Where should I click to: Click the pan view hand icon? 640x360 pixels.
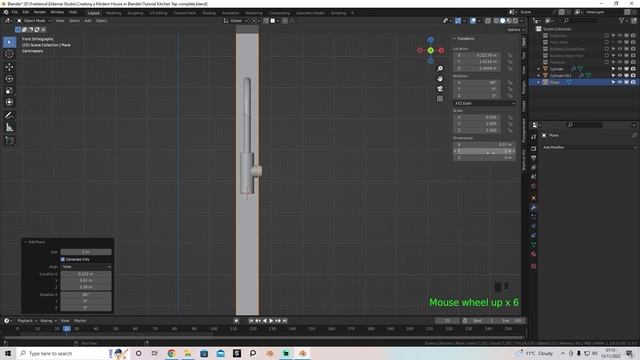coord(440,78)
